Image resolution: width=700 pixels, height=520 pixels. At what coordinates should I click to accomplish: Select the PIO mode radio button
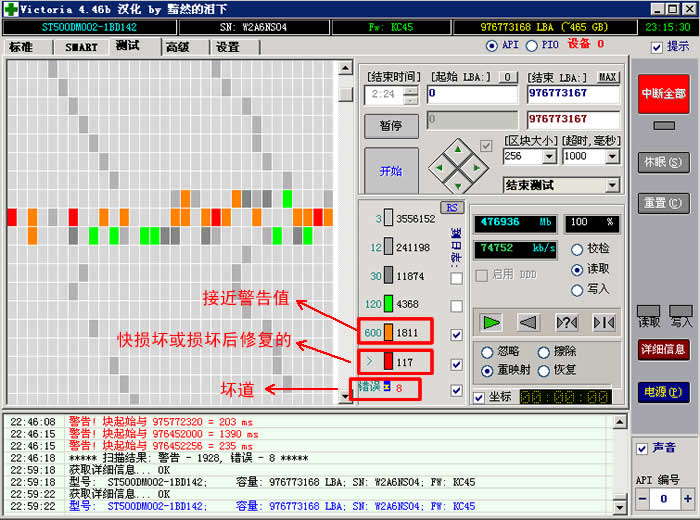[x=531, y=46]
